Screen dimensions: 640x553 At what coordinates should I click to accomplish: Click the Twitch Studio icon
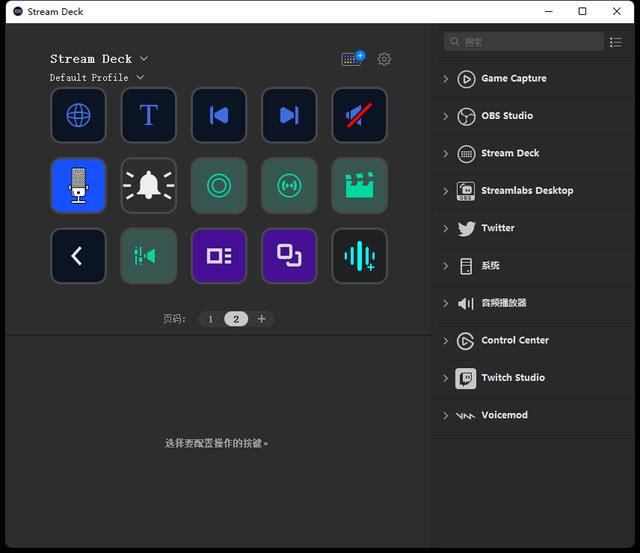(x=466, y=379)
